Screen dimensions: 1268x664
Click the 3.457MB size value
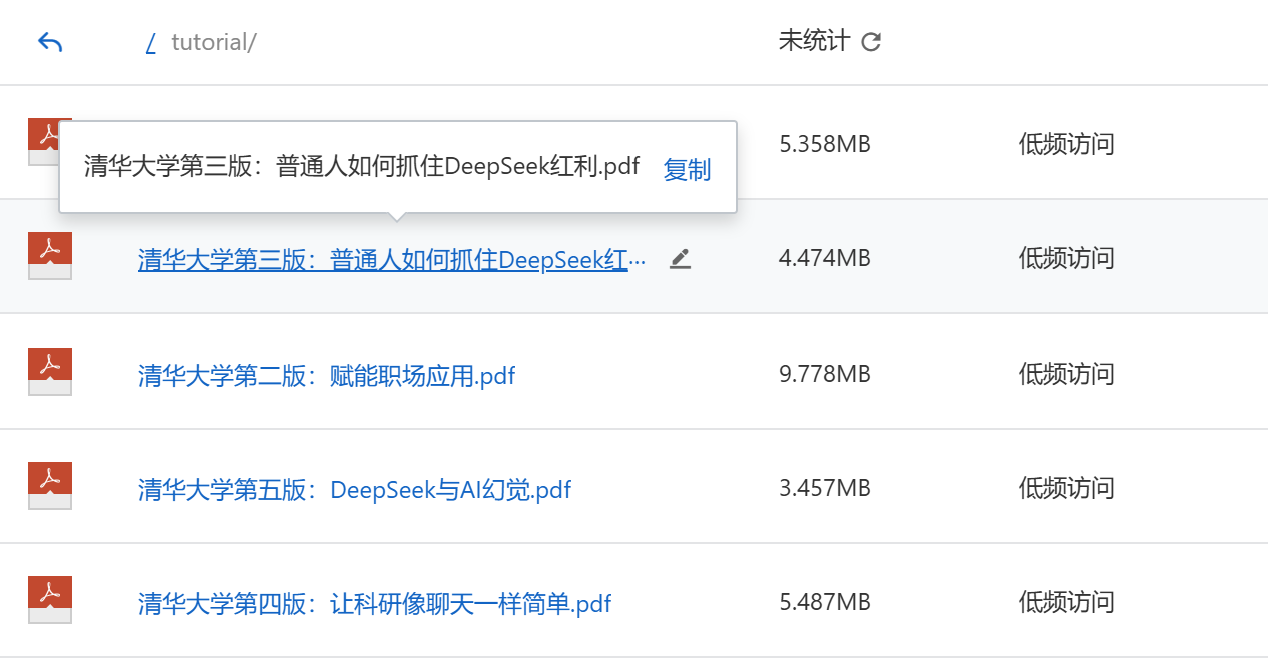(825, 488)
